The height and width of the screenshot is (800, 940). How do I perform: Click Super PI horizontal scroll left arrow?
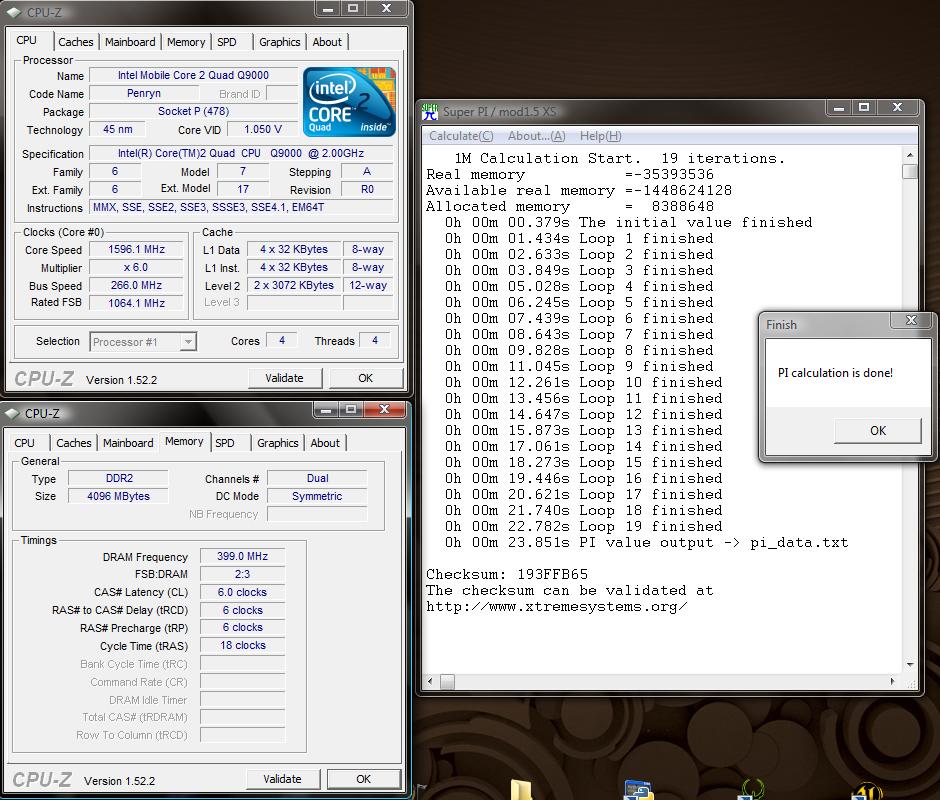pyautogui.click(x=430, y=681)
